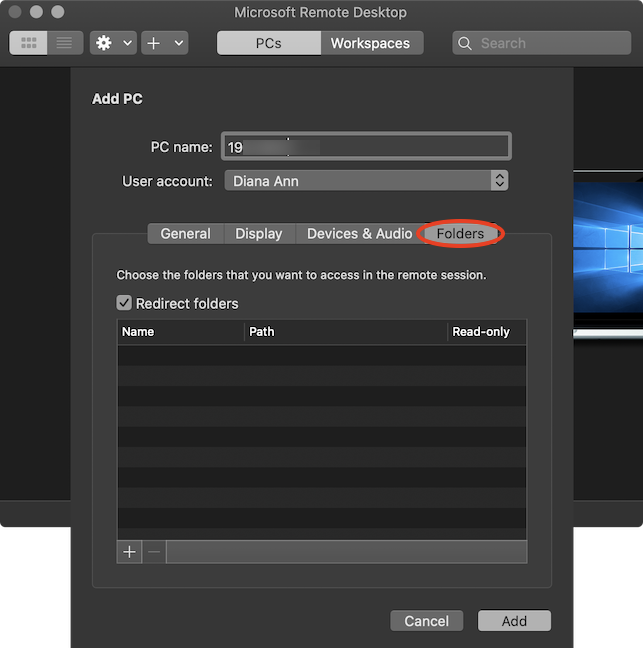Open the Display tab
Image resolution: width=643 pixels, height=648 pixels.
coord(259,233)
